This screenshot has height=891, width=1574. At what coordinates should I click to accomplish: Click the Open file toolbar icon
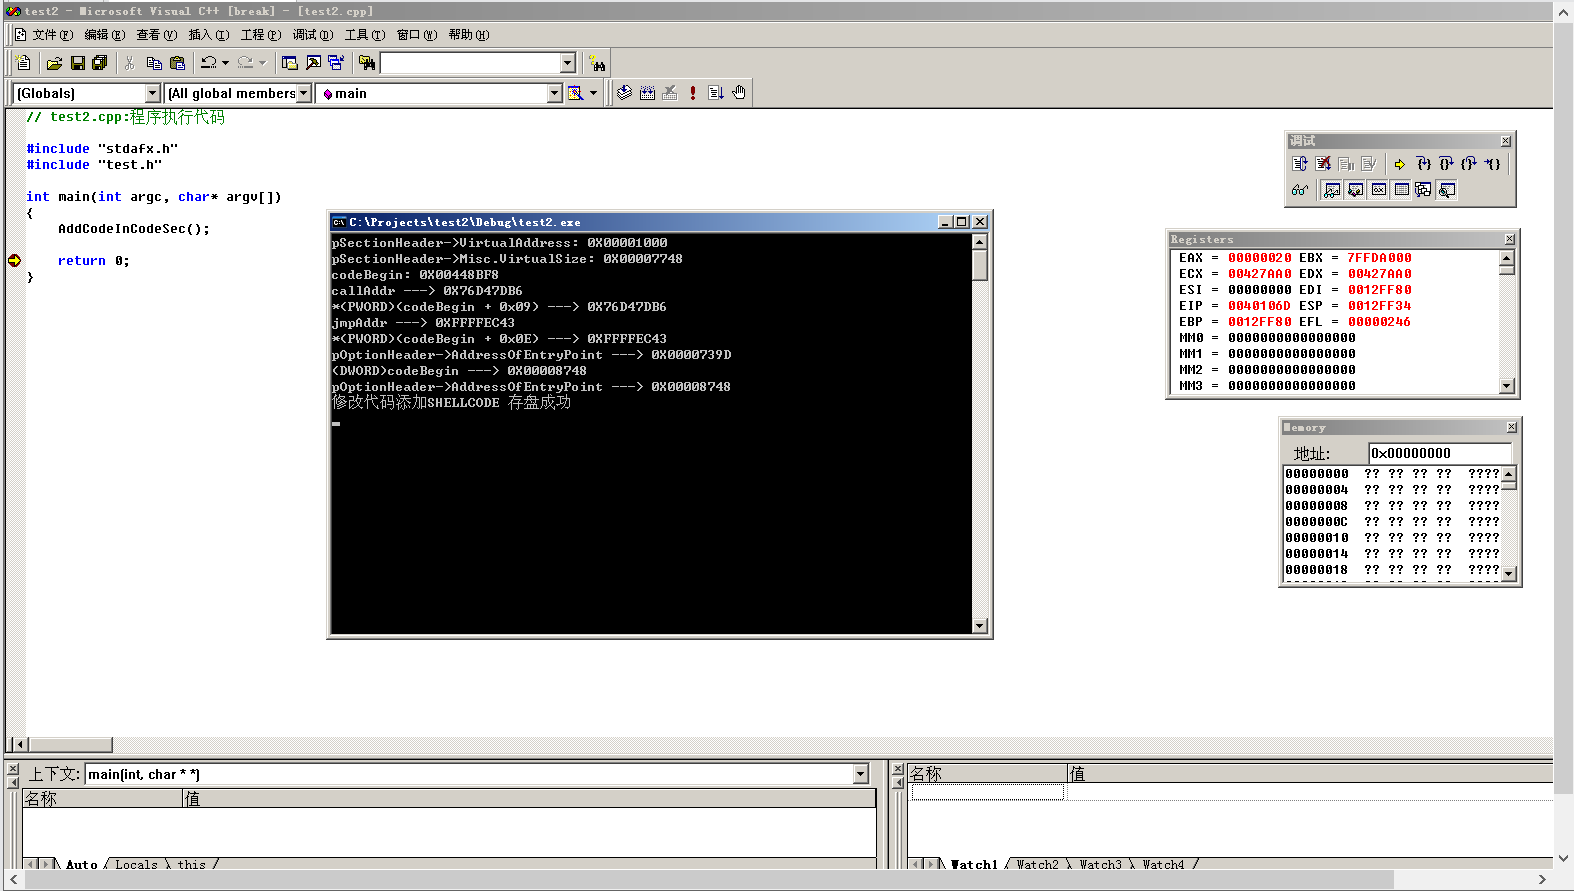[x=54, y=63]
